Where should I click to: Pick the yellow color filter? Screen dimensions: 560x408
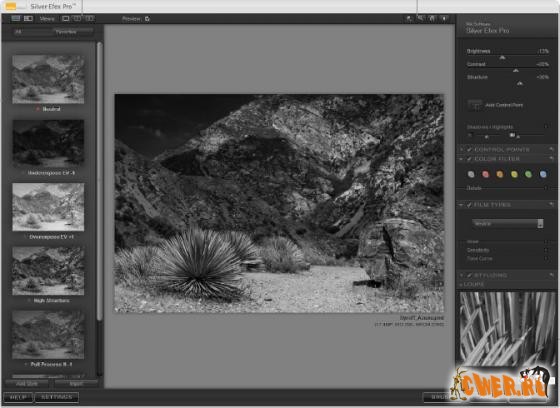coord(514,174)
